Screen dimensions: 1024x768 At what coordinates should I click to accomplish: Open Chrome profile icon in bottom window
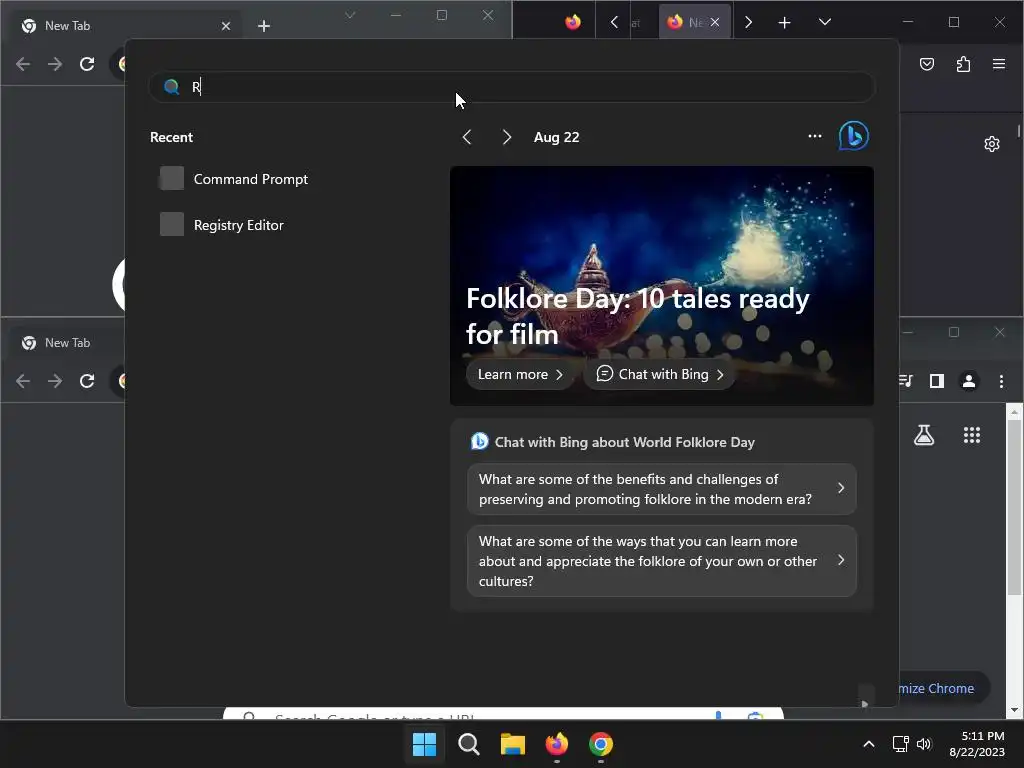pos(968,381)
